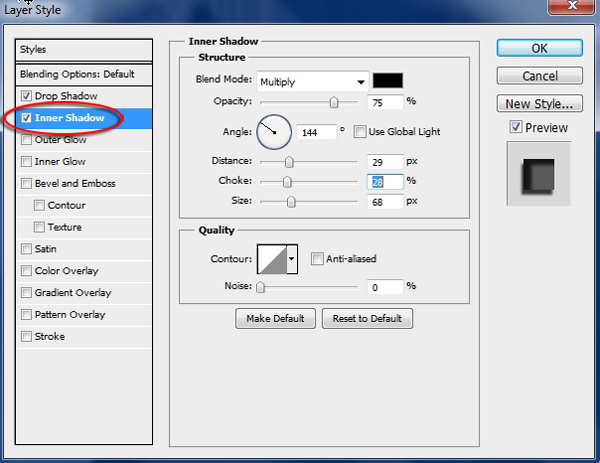Viewport: 600px width, 463px height.
Task: Select Blending Options: Default entry
Action: 76,74
